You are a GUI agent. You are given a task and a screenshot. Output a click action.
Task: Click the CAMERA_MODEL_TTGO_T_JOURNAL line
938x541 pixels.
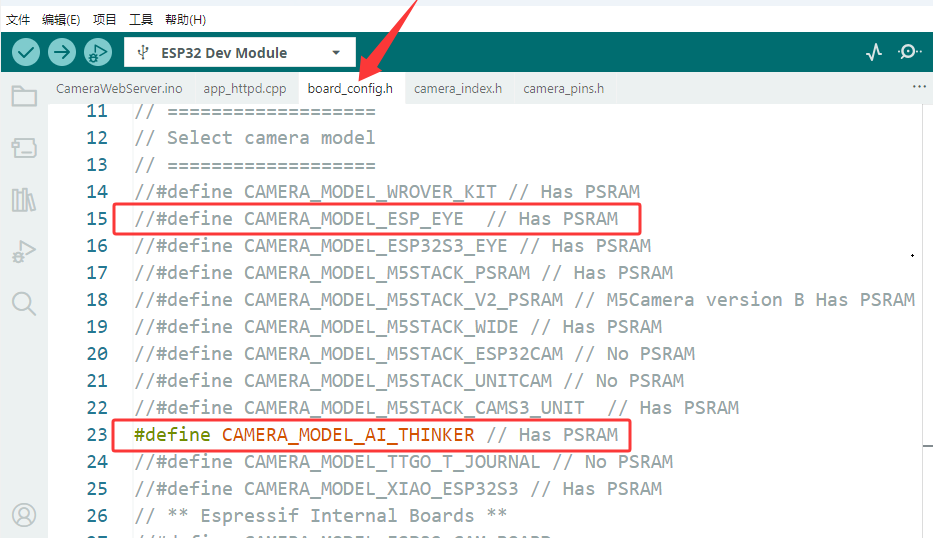click(x=404, y=461)
